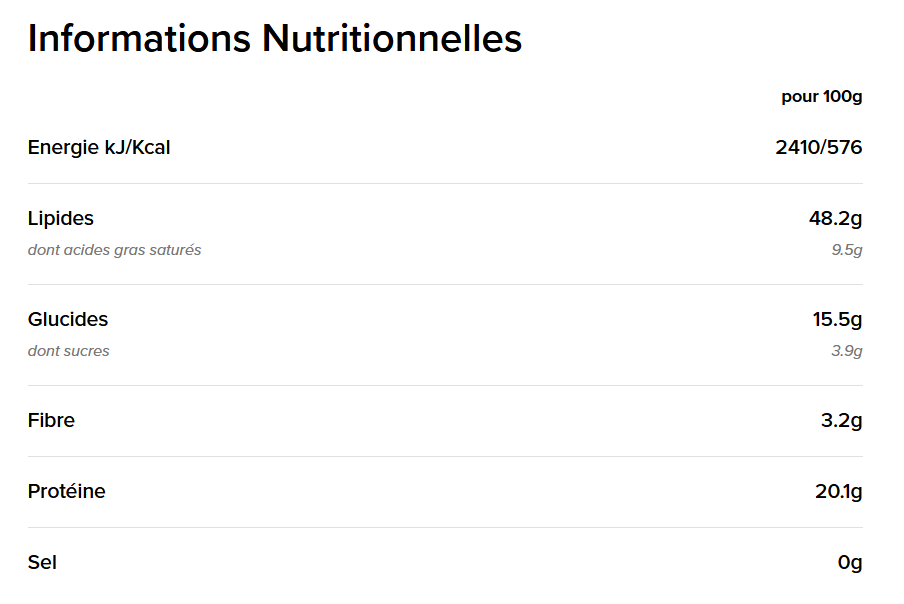This screenshot has height=604, width=904.
Task: Click the Protéine row label
Action: point(66,491)
